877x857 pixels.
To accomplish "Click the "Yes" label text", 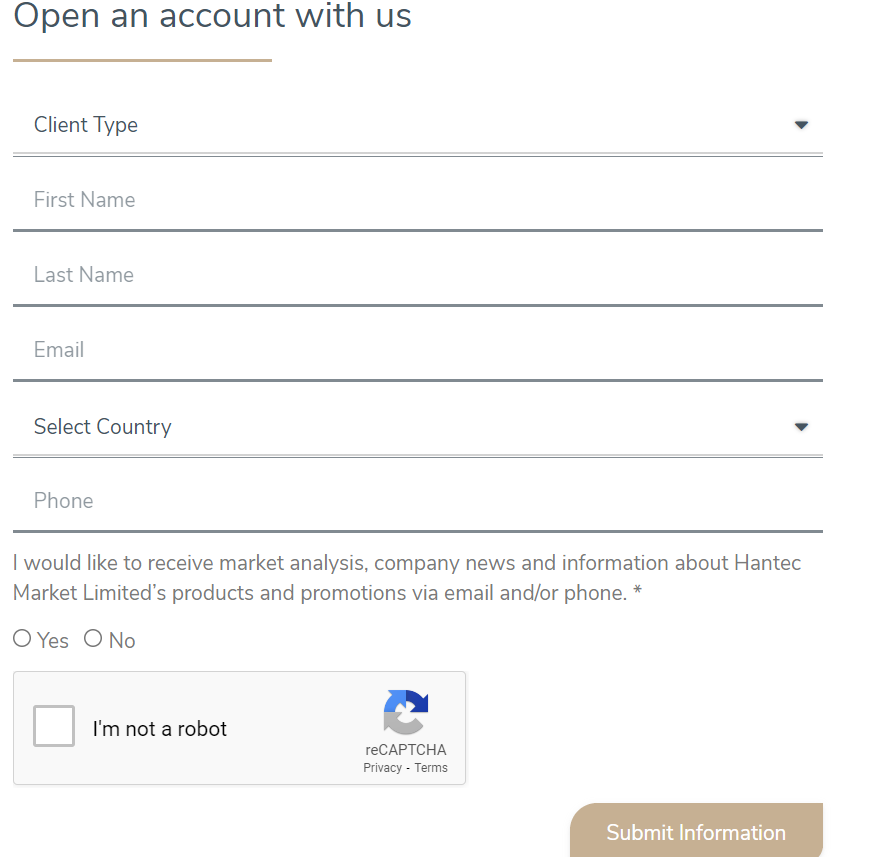I will (53, 641).
